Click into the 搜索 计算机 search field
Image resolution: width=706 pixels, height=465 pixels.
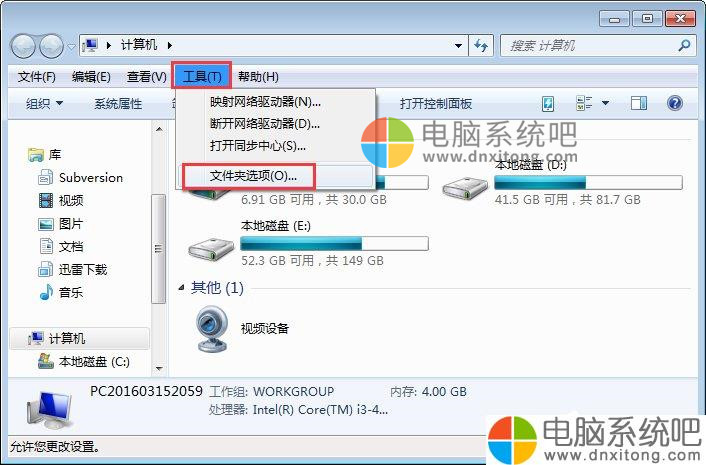pyautogui.click(x=590, y=45)
